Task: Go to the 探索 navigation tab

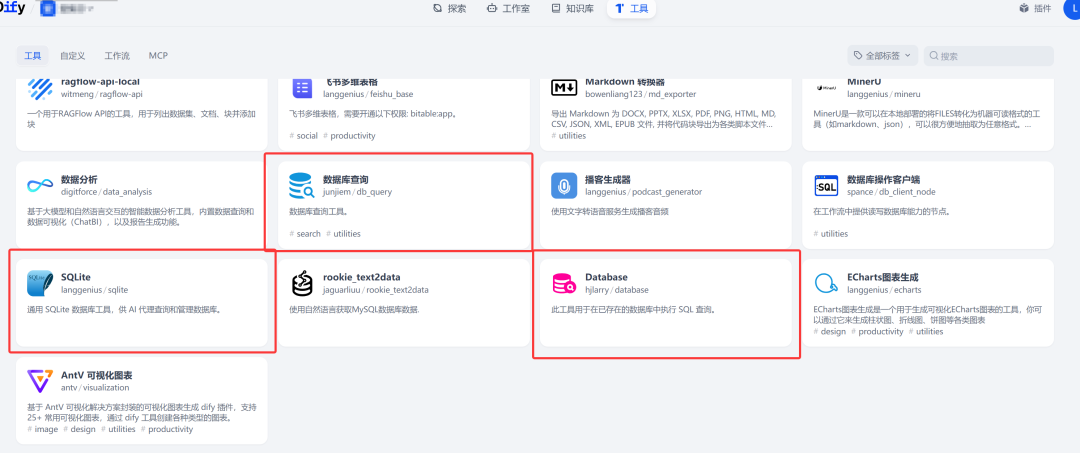Action: (449, 9)
